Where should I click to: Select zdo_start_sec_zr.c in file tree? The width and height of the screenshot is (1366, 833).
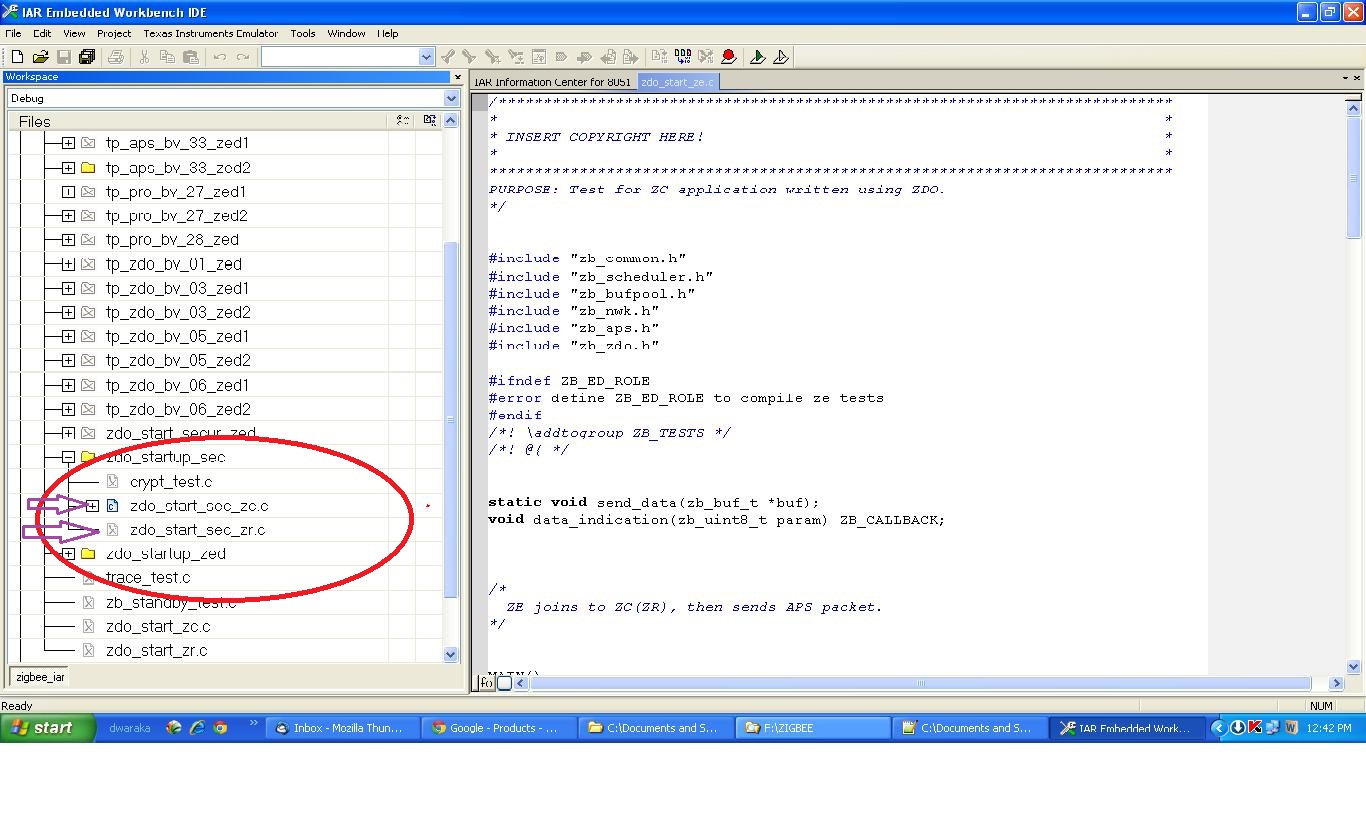pos(198,530)
